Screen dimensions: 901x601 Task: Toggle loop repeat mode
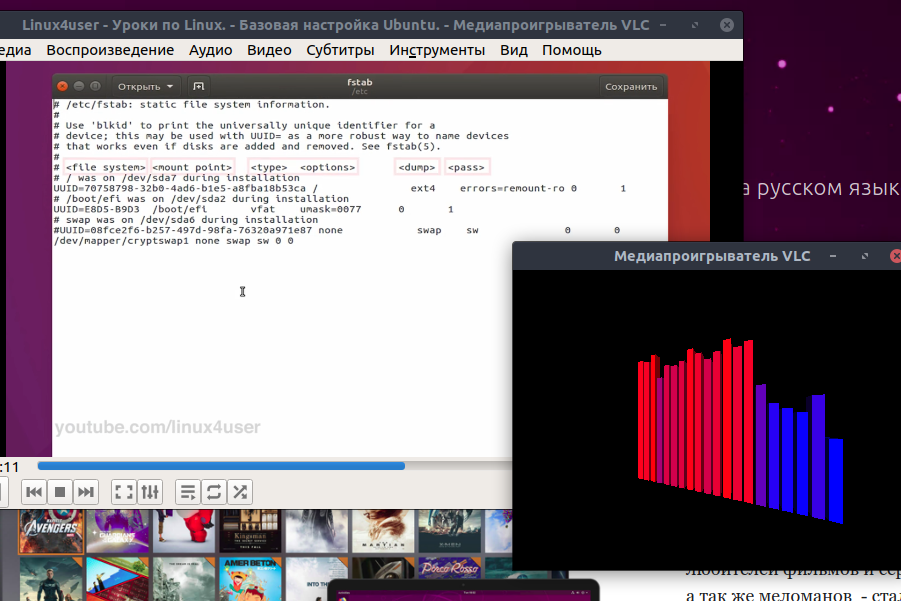213,491
